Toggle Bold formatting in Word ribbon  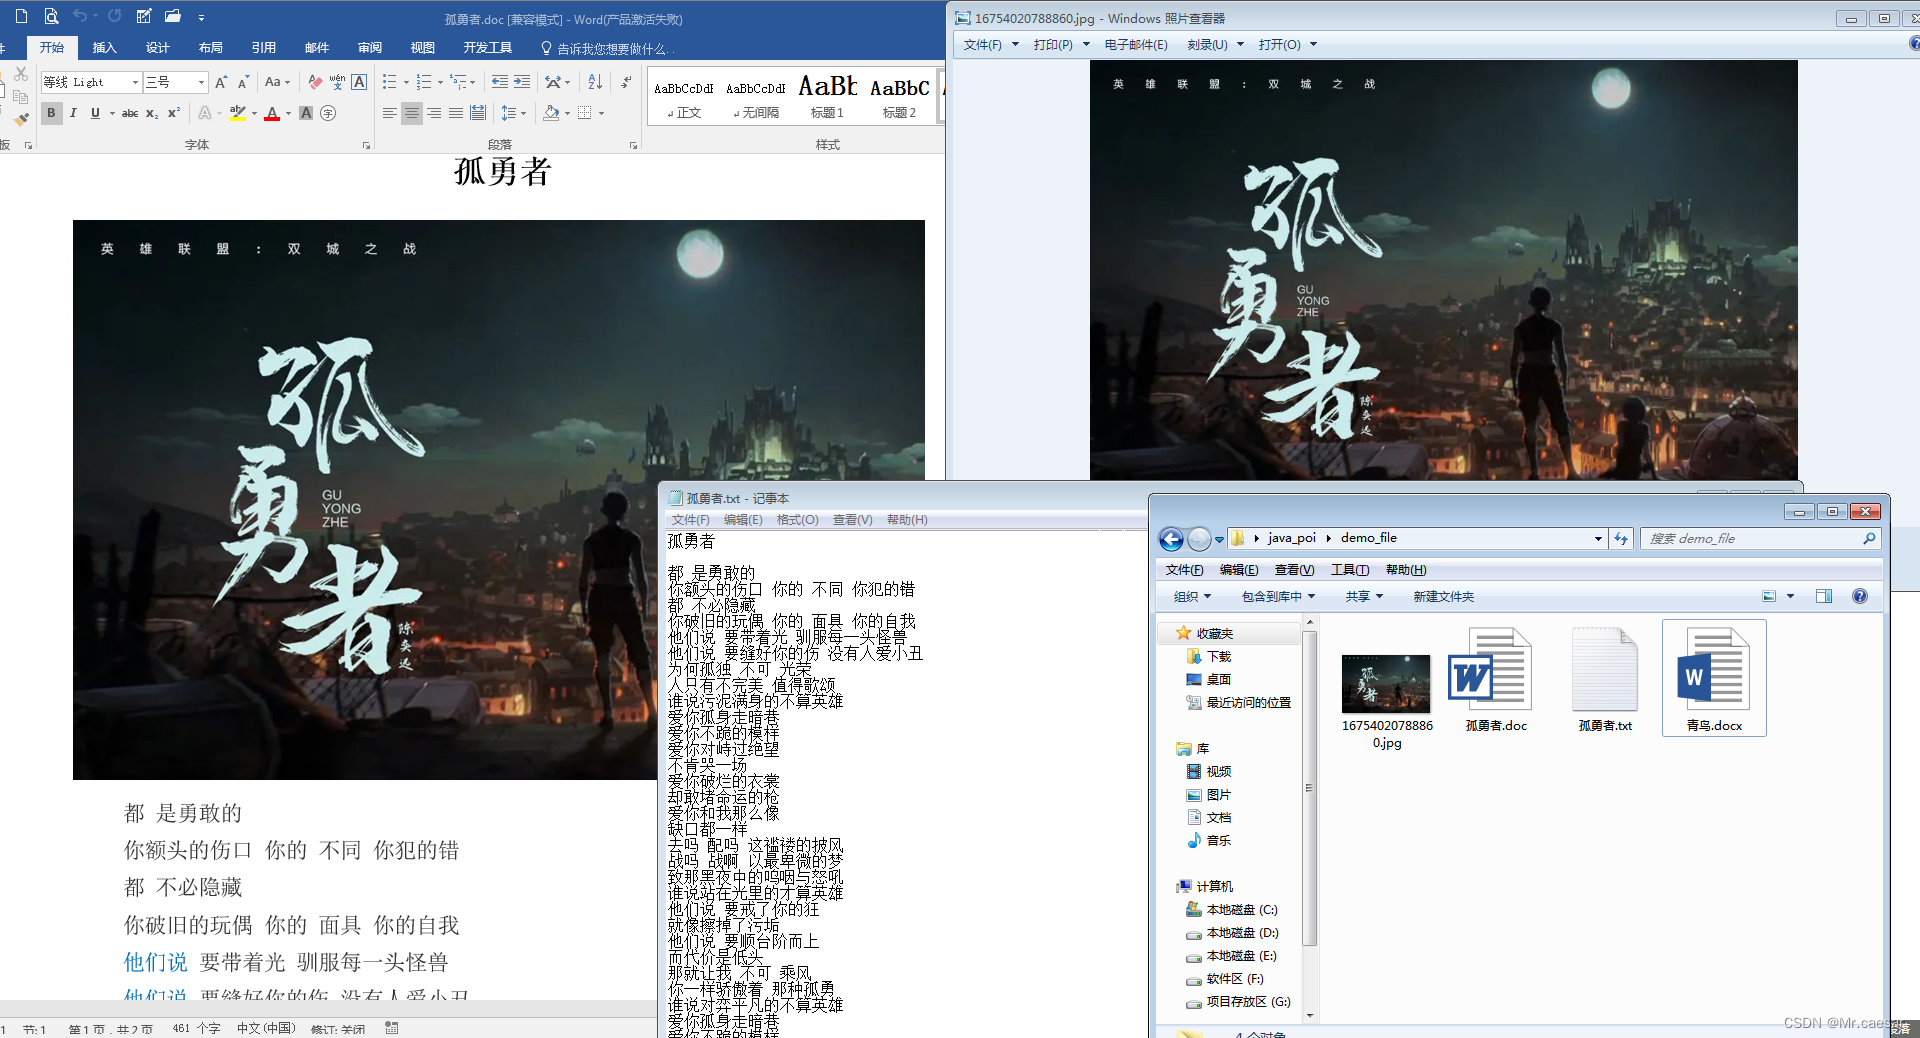pyautogui.click(x=51, y=113)
